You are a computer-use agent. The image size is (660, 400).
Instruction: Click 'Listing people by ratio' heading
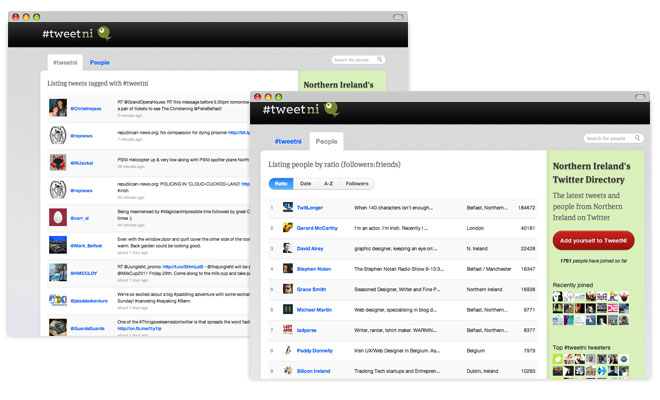[334, 164]
